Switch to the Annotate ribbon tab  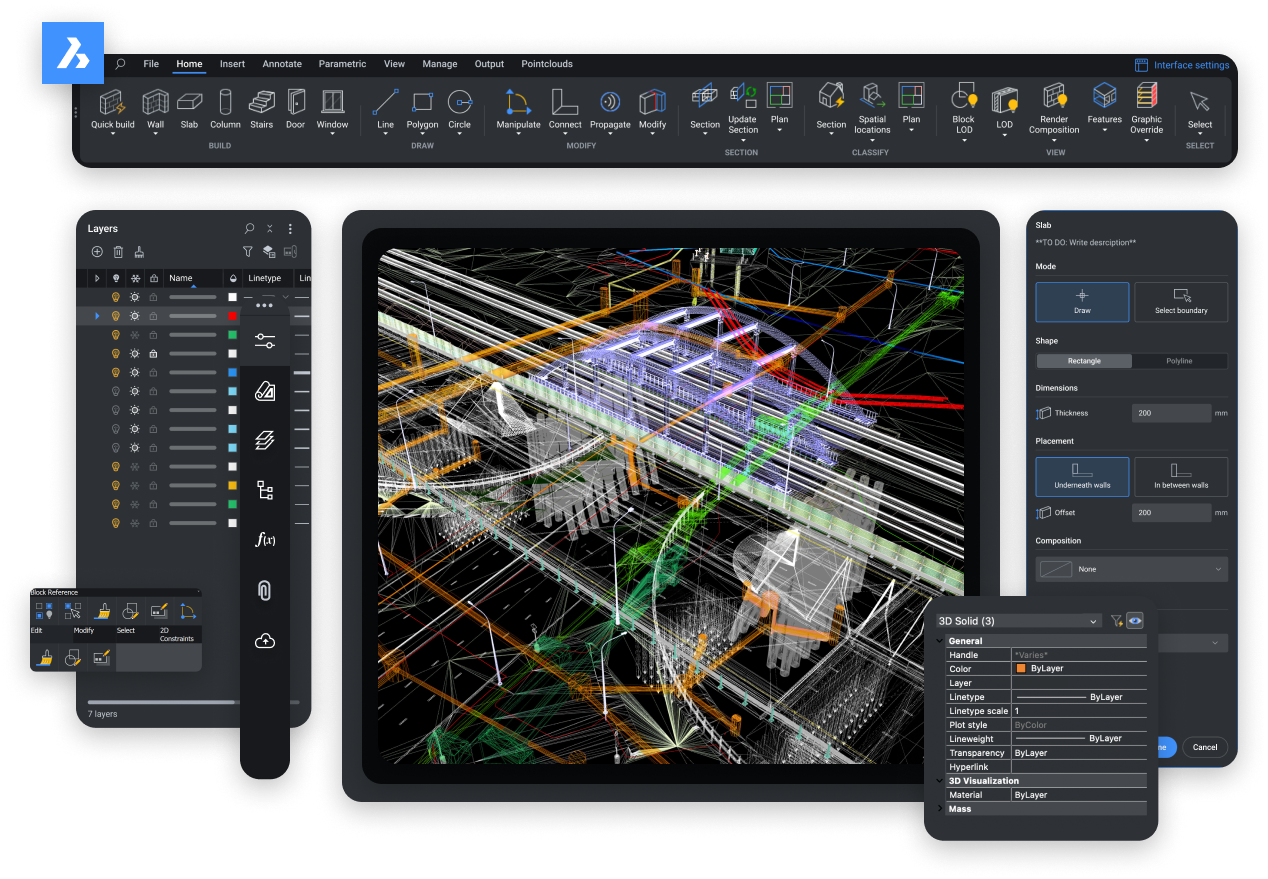point(282,63)
